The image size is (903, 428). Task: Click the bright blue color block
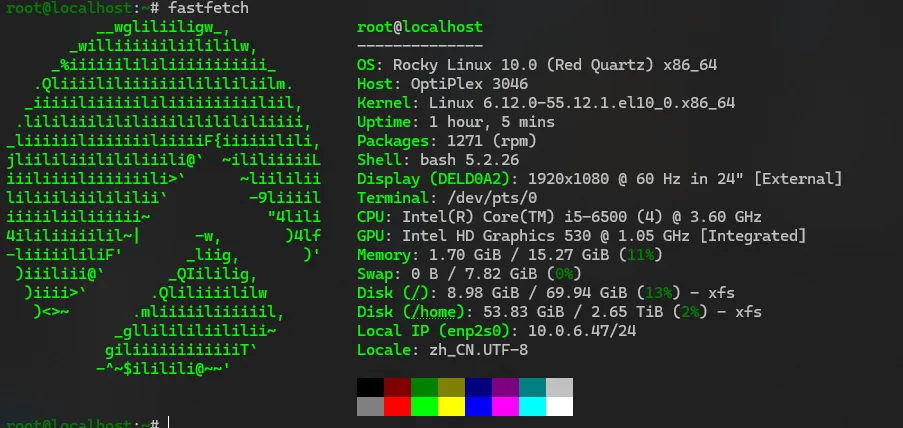pos(479,406)
